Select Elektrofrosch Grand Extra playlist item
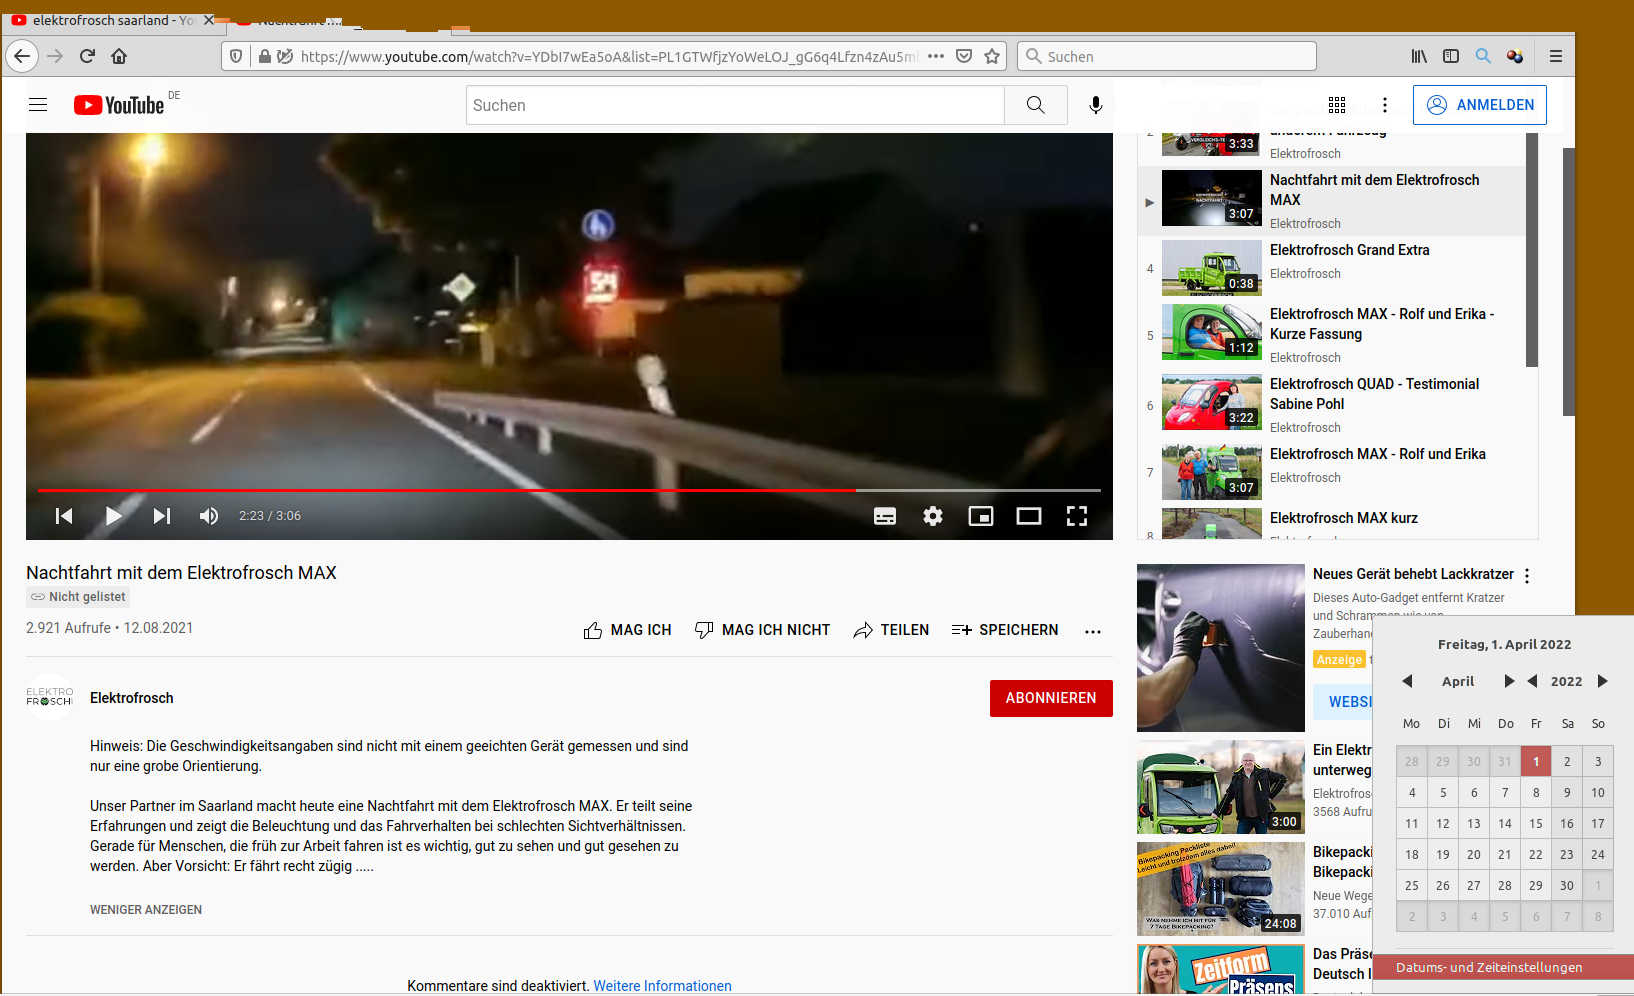Image resolution: width=1634 pixels, height=996 pixels. pyautogui.click(x=1349, y=251)
